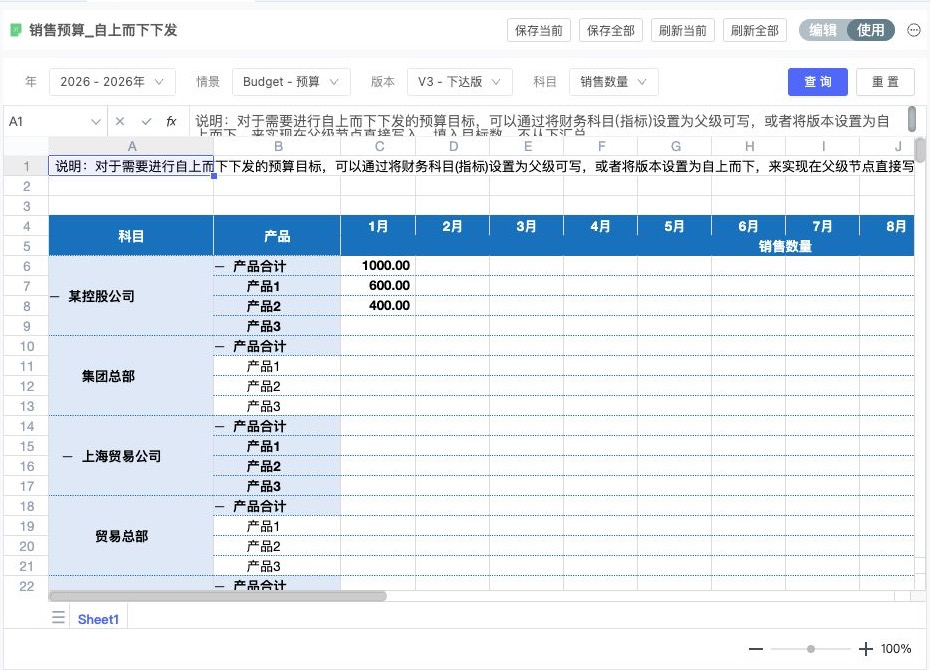Click the 销售数量 header label in row 5
Screen dimensions: 930x670
pos(785,246)
